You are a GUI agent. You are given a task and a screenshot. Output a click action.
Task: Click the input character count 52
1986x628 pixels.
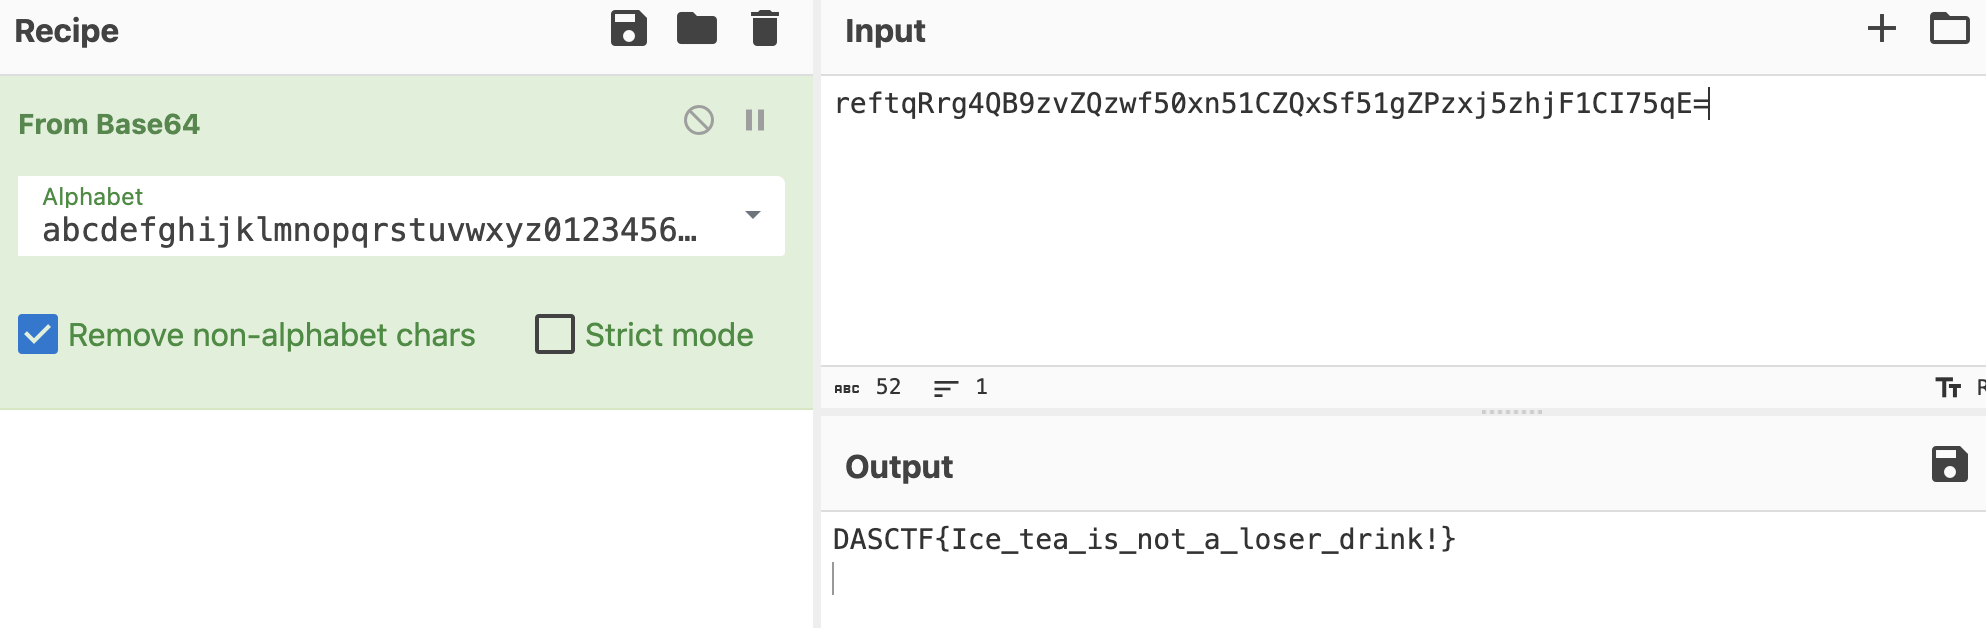pos(888,387)
